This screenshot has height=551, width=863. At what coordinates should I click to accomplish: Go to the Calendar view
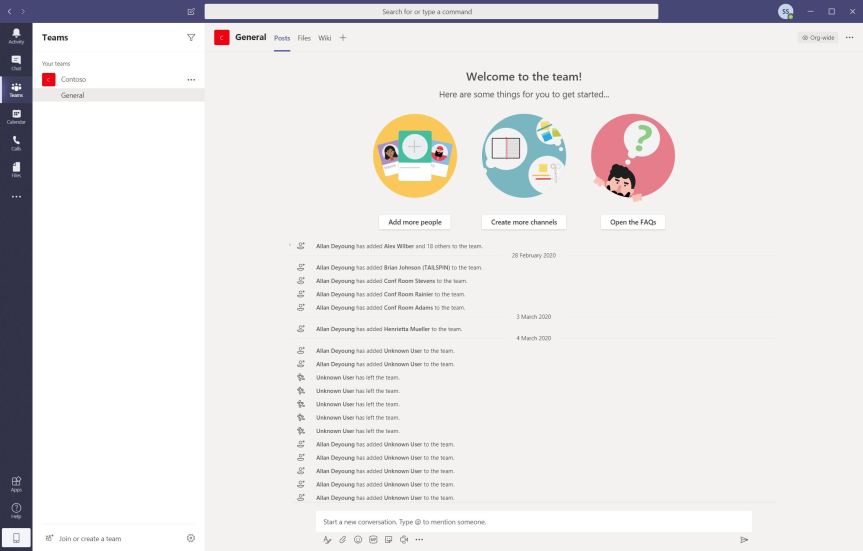16,116
